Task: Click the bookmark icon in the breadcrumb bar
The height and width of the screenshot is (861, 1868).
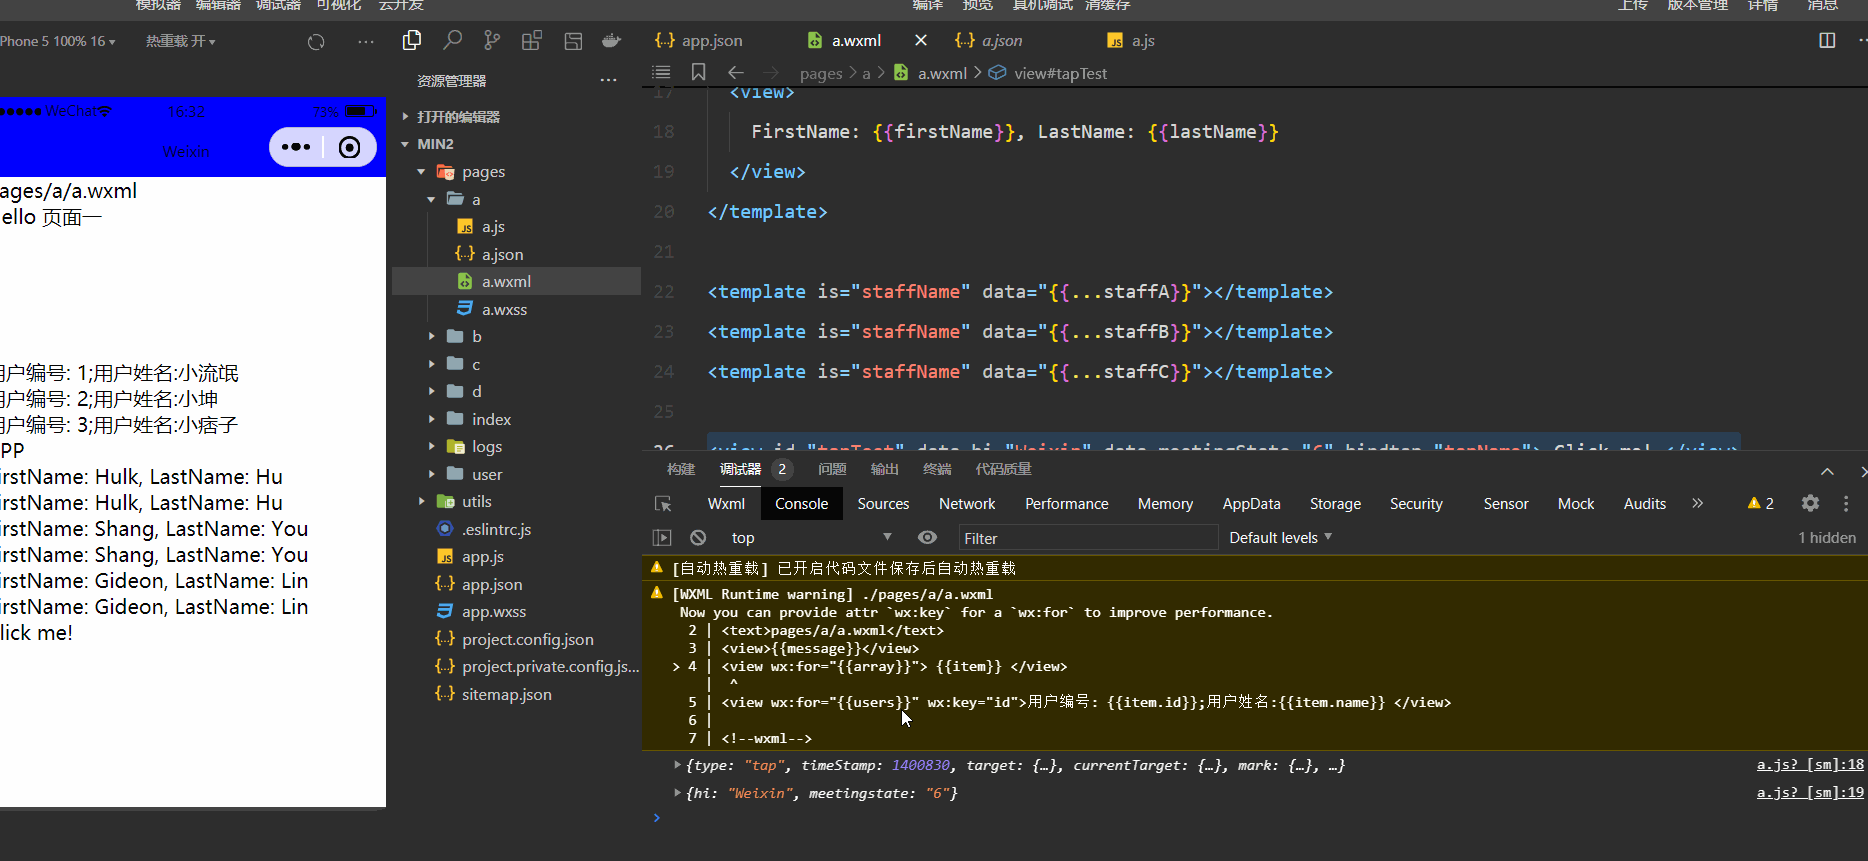Action: click(698, 72)
